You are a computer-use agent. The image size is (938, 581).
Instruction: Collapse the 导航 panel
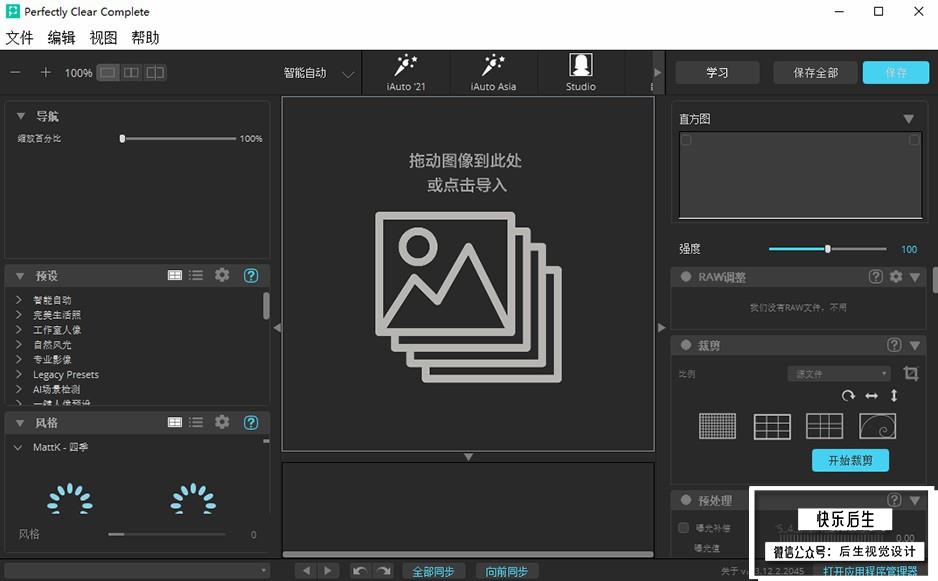[21, 116]
